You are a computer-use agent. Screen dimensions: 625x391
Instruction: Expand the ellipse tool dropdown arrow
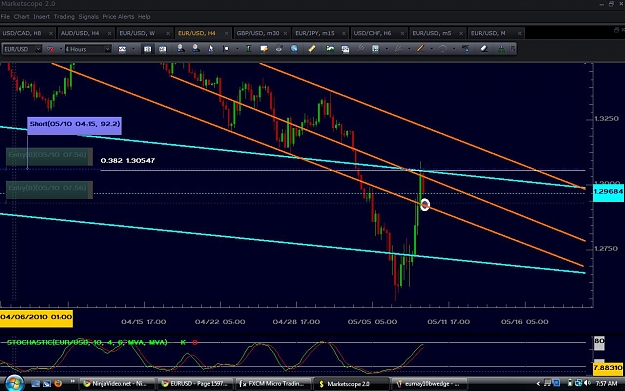[x=454, y=49]
